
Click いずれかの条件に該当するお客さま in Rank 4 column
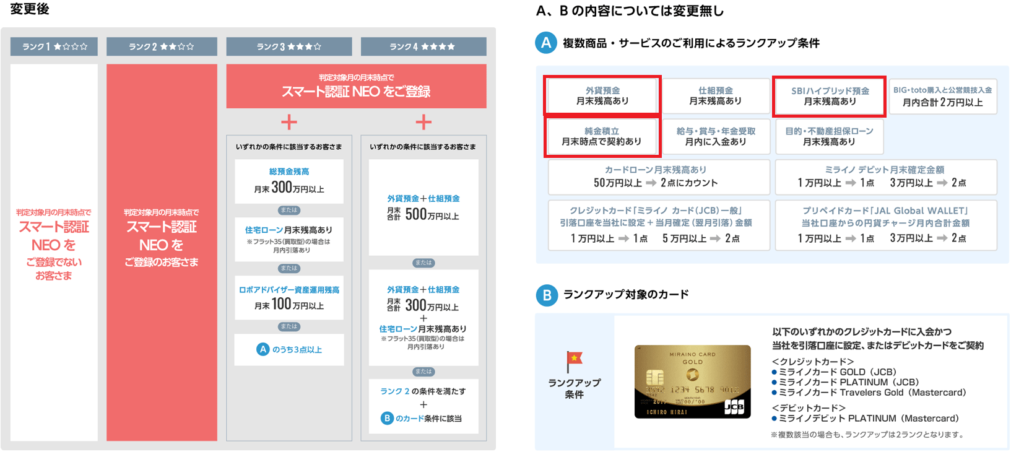(x=423, y=146)
